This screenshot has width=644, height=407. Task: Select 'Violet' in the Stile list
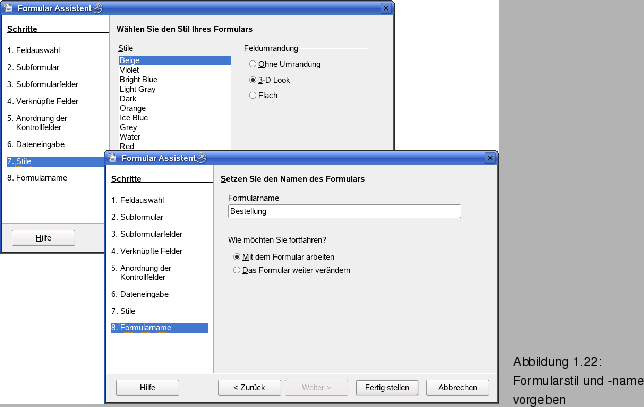tap(130, 69)
